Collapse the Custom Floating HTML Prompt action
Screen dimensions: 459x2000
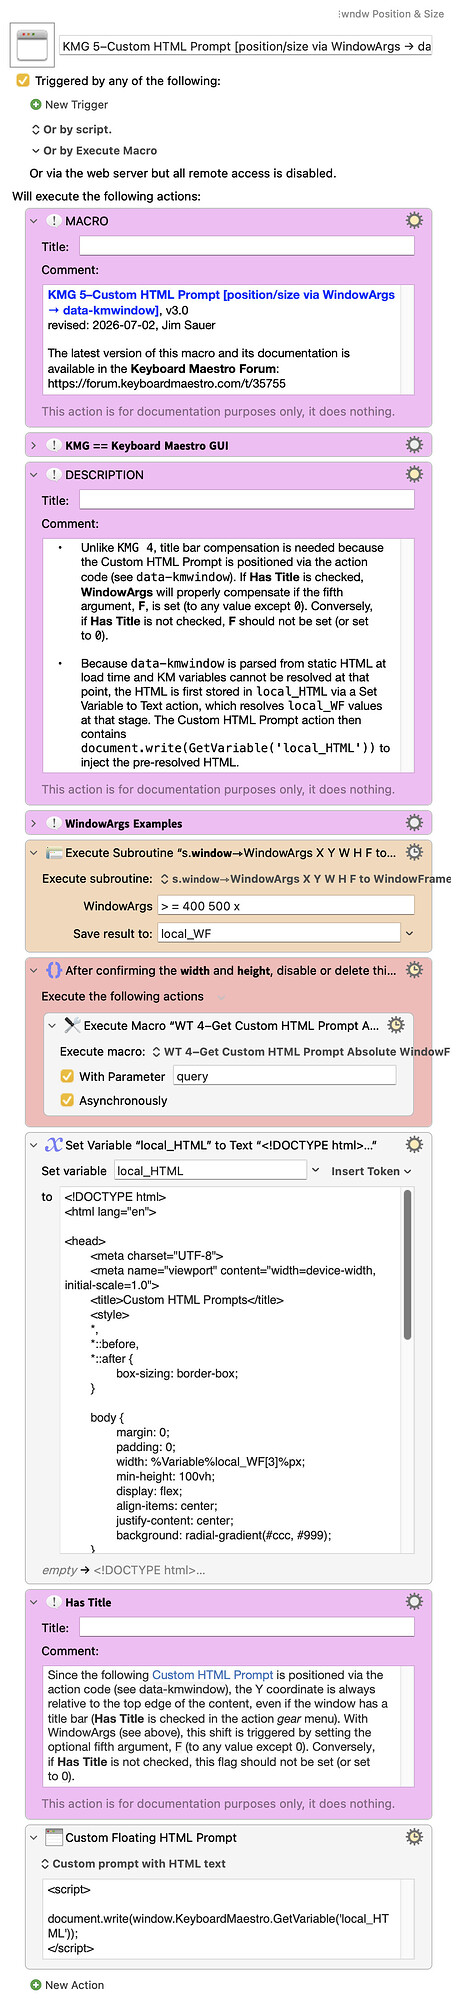coord(34,1837)
